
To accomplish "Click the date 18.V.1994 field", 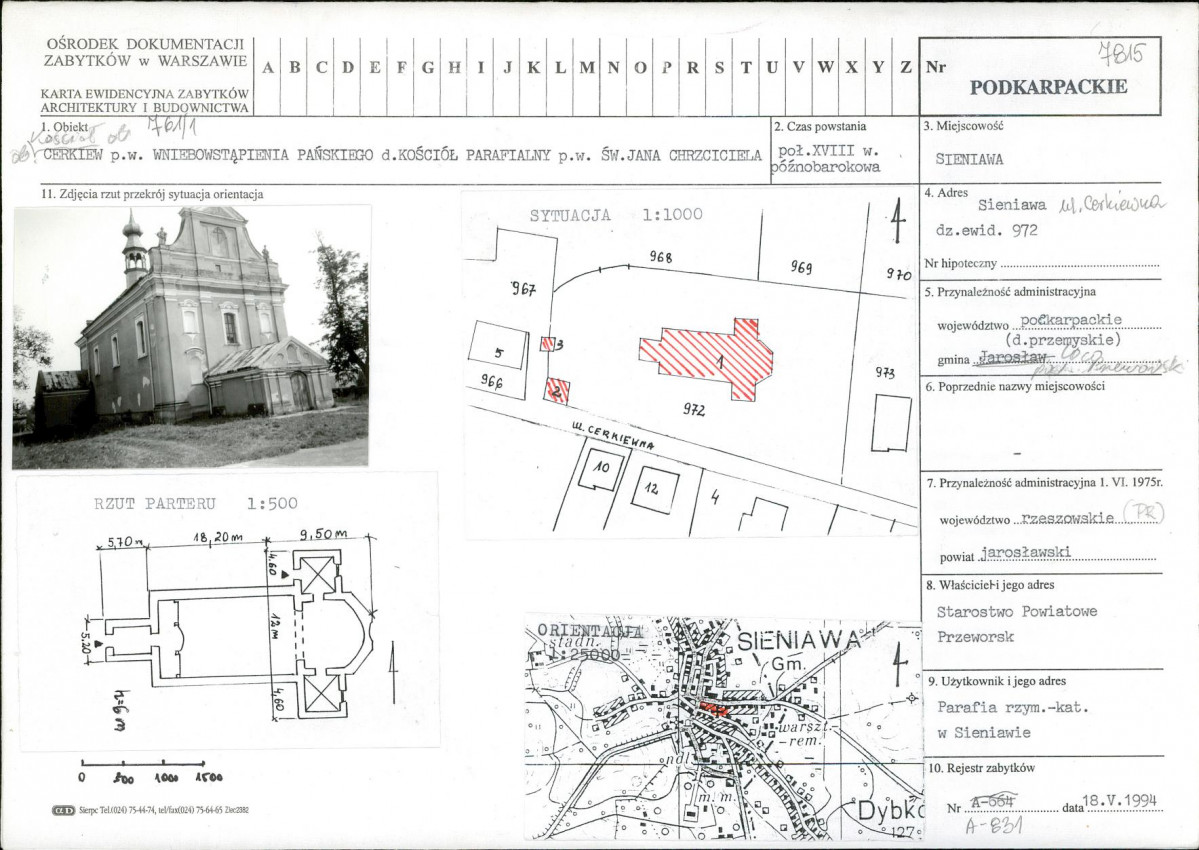I will [x=1120, y=800].
